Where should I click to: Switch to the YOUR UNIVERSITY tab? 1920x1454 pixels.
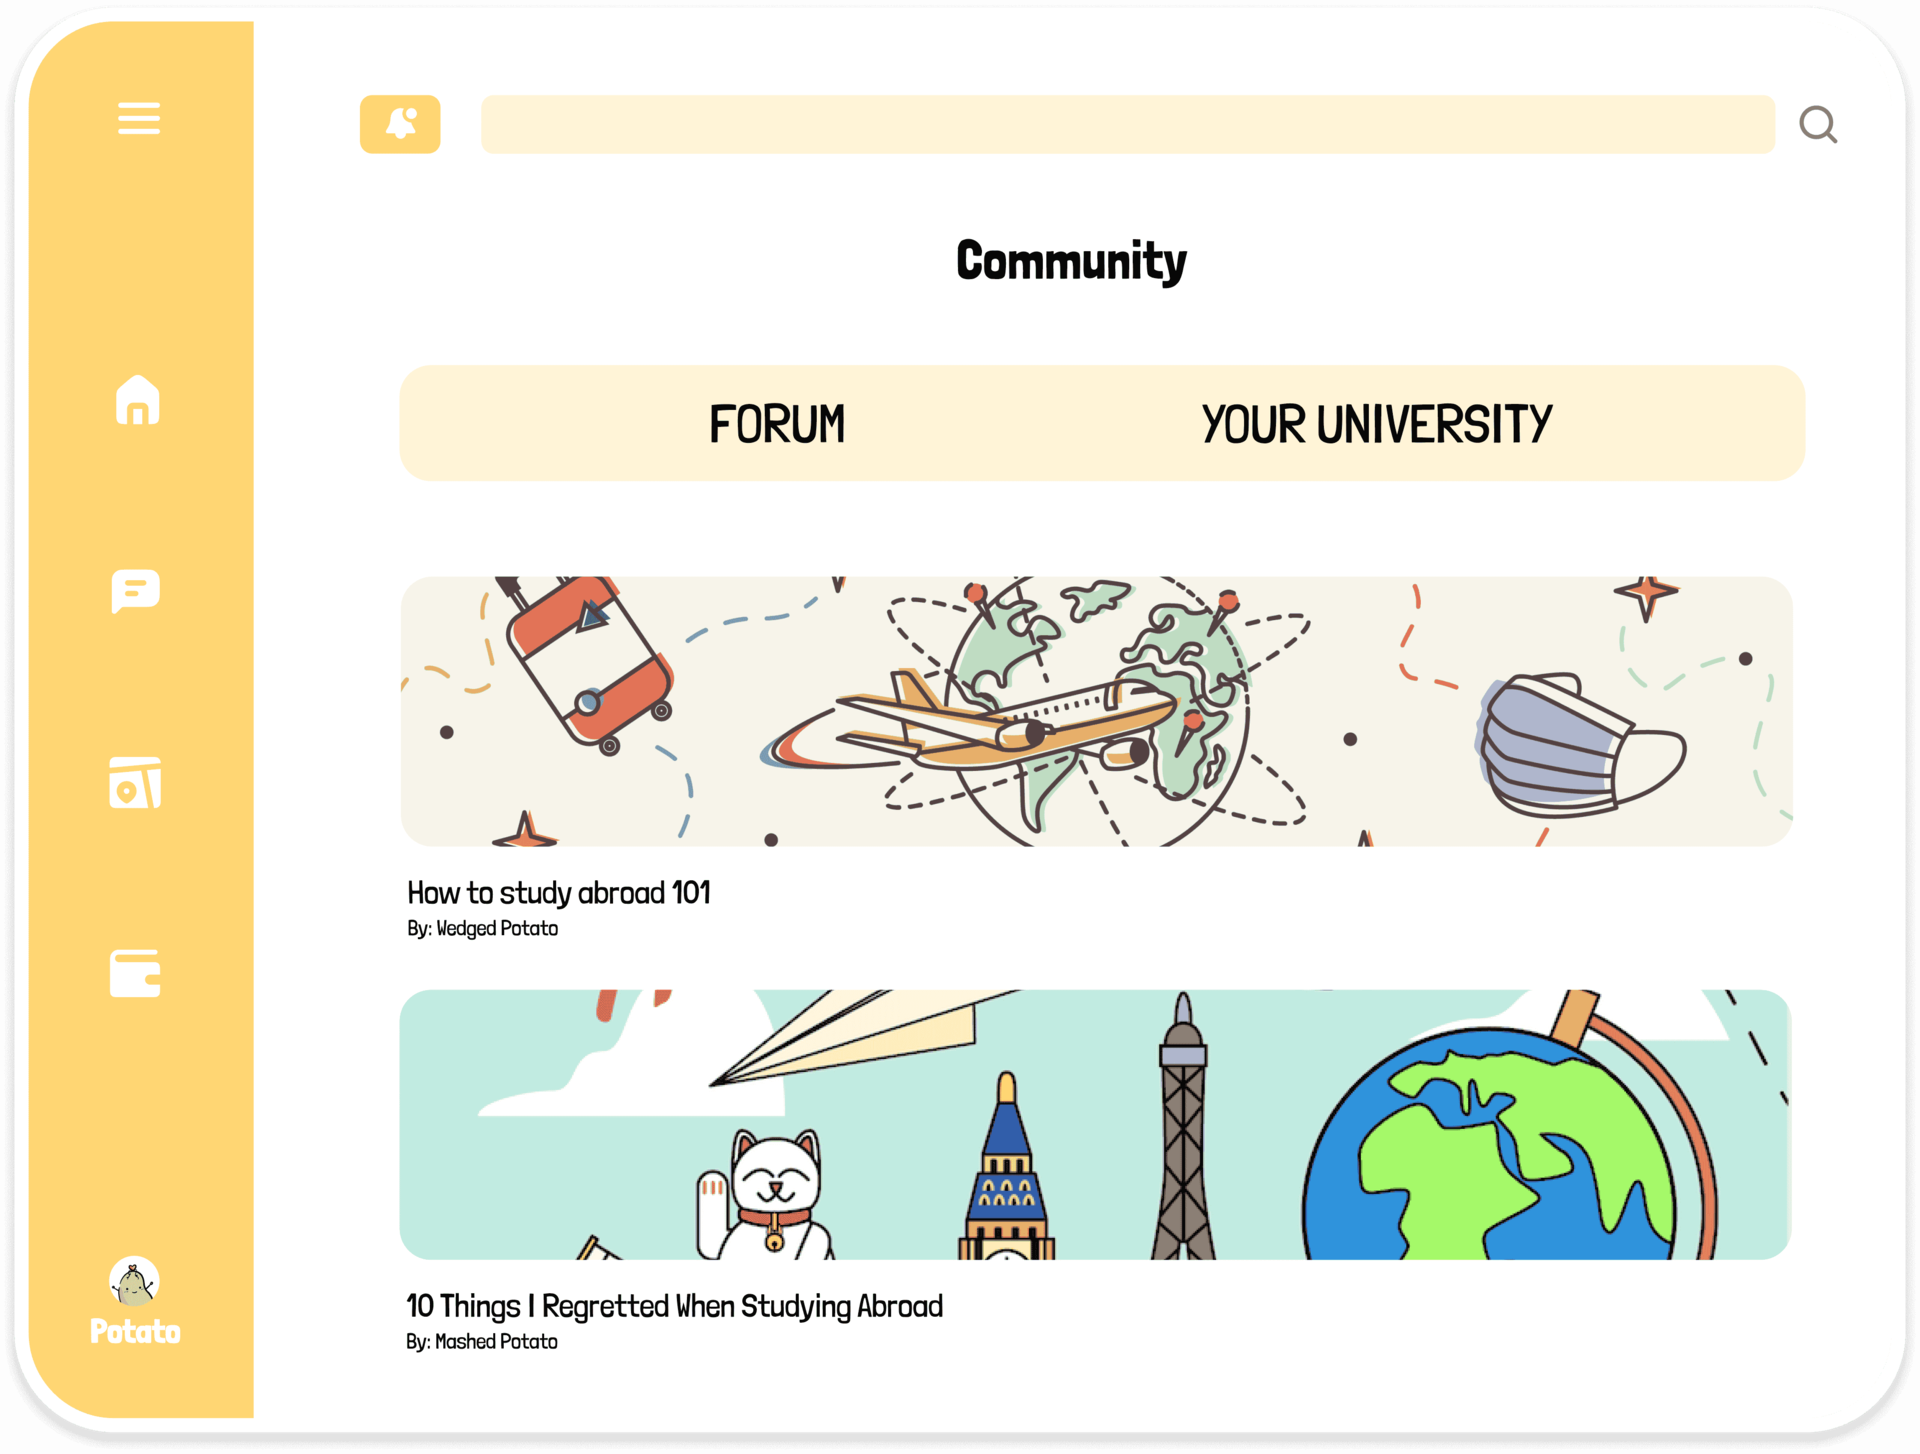(x=1377, y=424)
